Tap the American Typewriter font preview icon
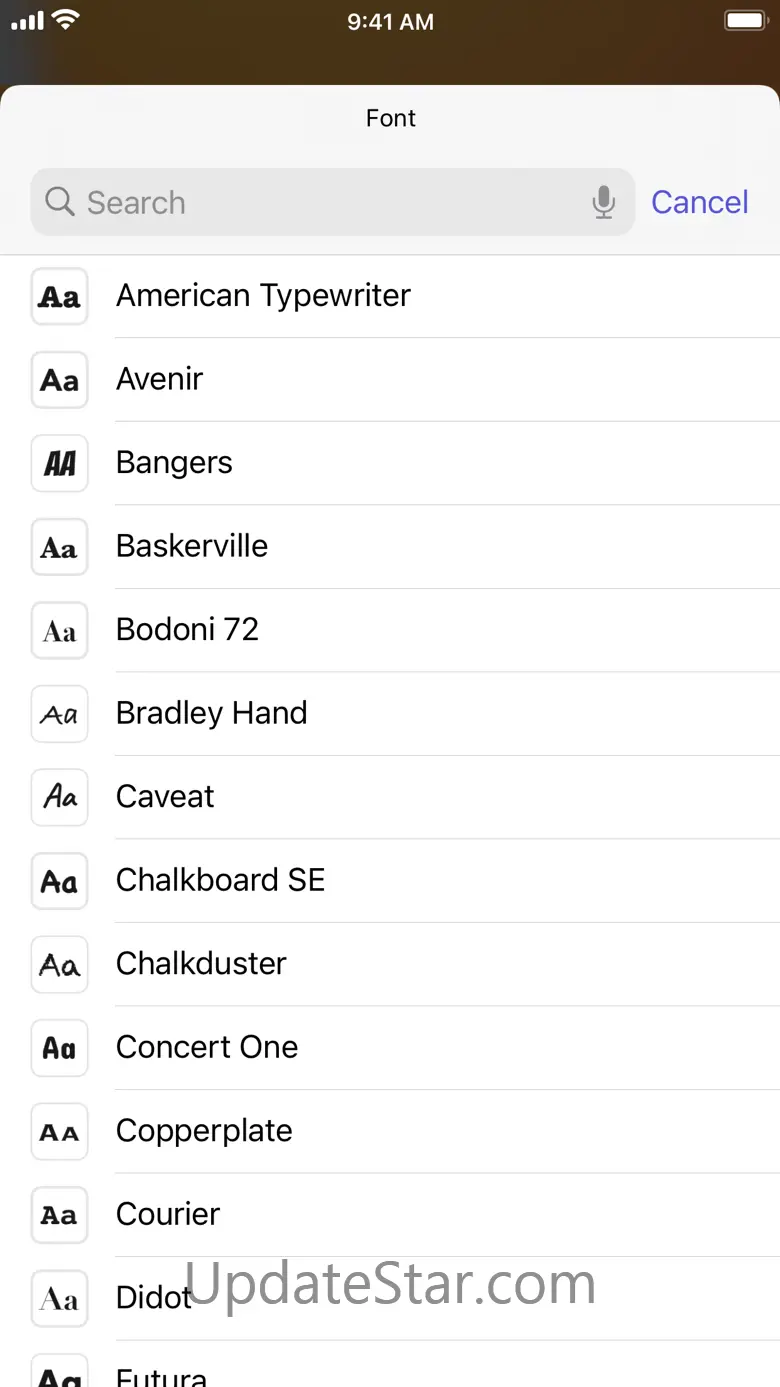 60,296
